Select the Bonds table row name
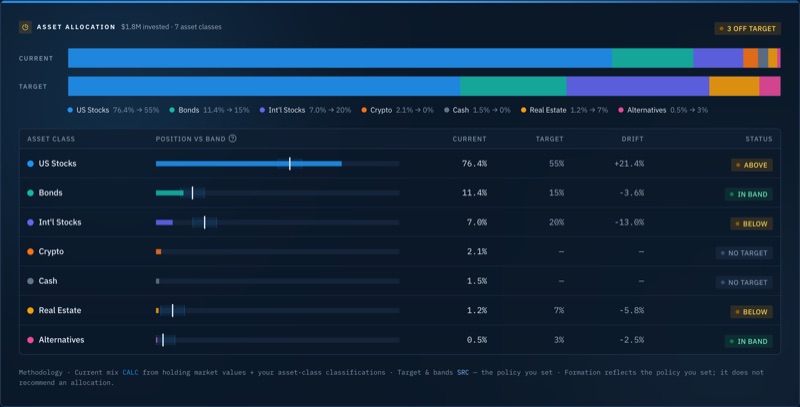Image resolution: width=800 pixels, height=407 pixels. click(51, 193)
